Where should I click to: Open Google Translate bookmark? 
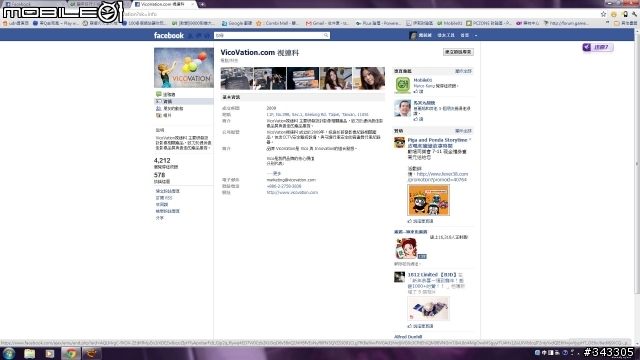click(237, 23)
